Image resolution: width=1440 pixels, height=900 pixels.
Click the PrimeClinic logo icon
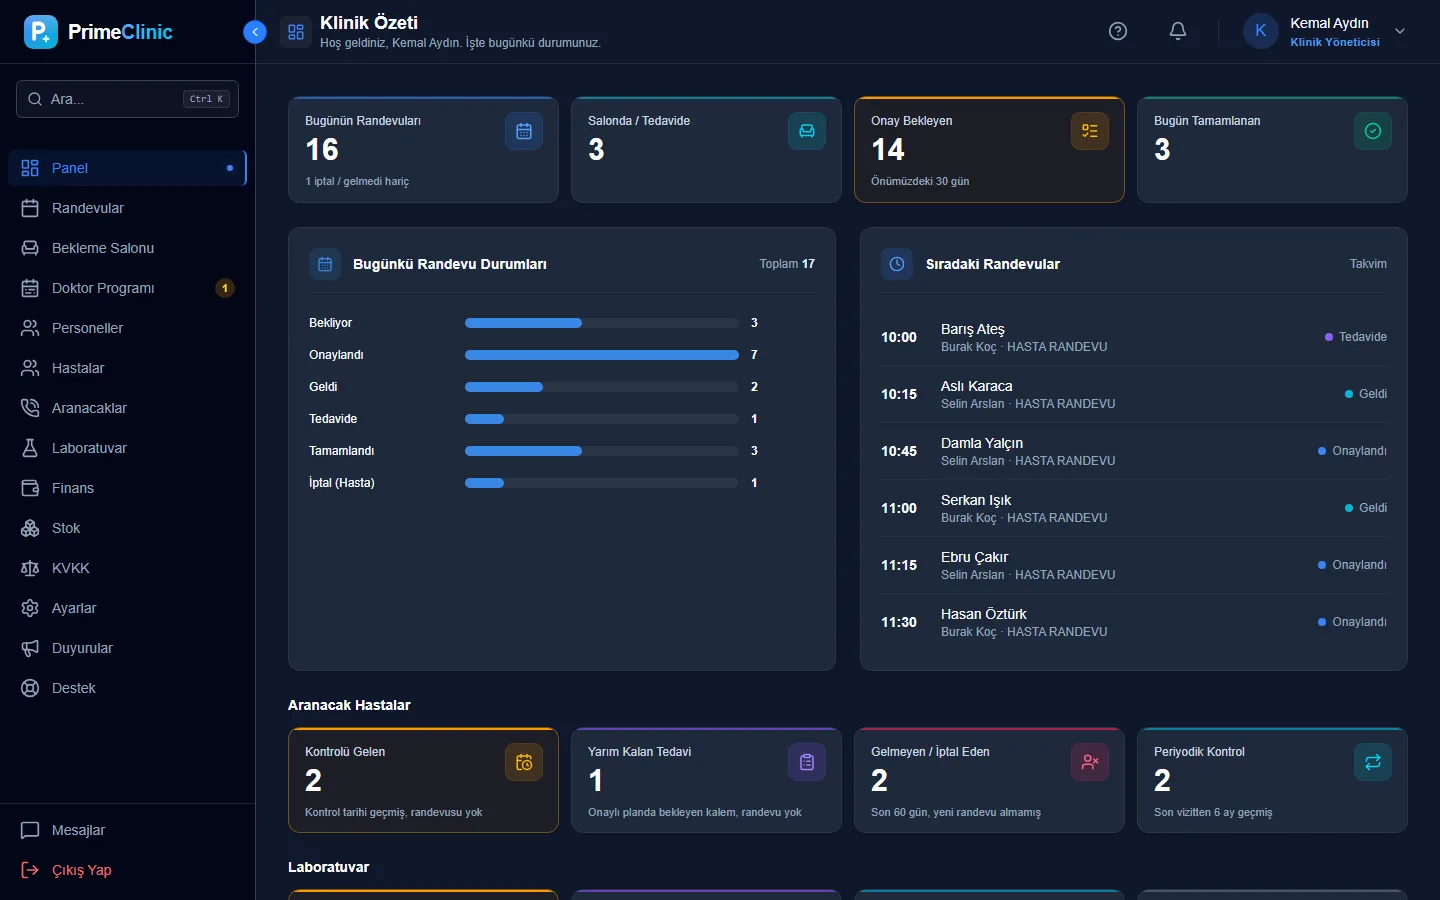click(41, 32)
